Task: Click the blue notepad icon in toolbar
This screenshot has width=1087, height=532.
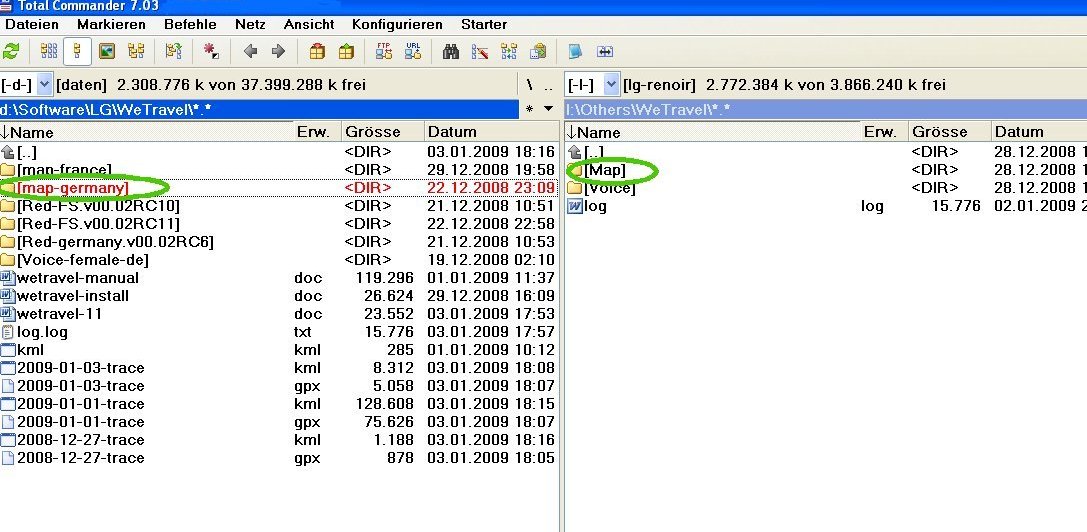Action: 575,51
